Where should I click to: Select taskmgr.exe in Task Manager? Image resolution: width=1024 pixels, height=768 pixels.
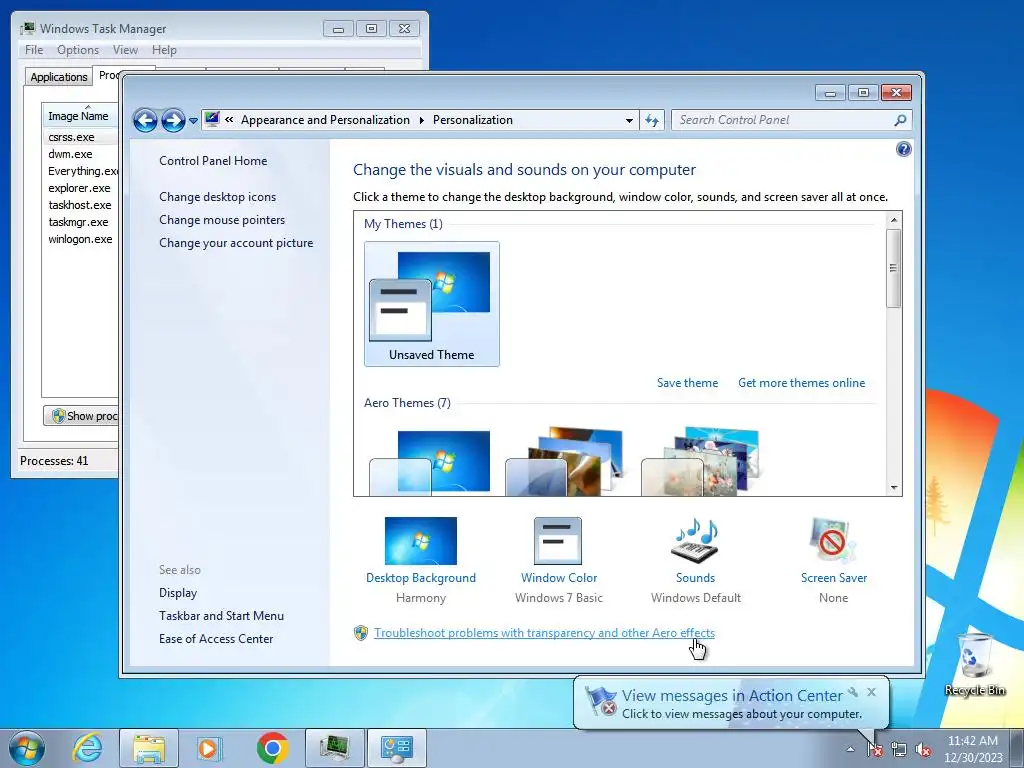[80, 222]
